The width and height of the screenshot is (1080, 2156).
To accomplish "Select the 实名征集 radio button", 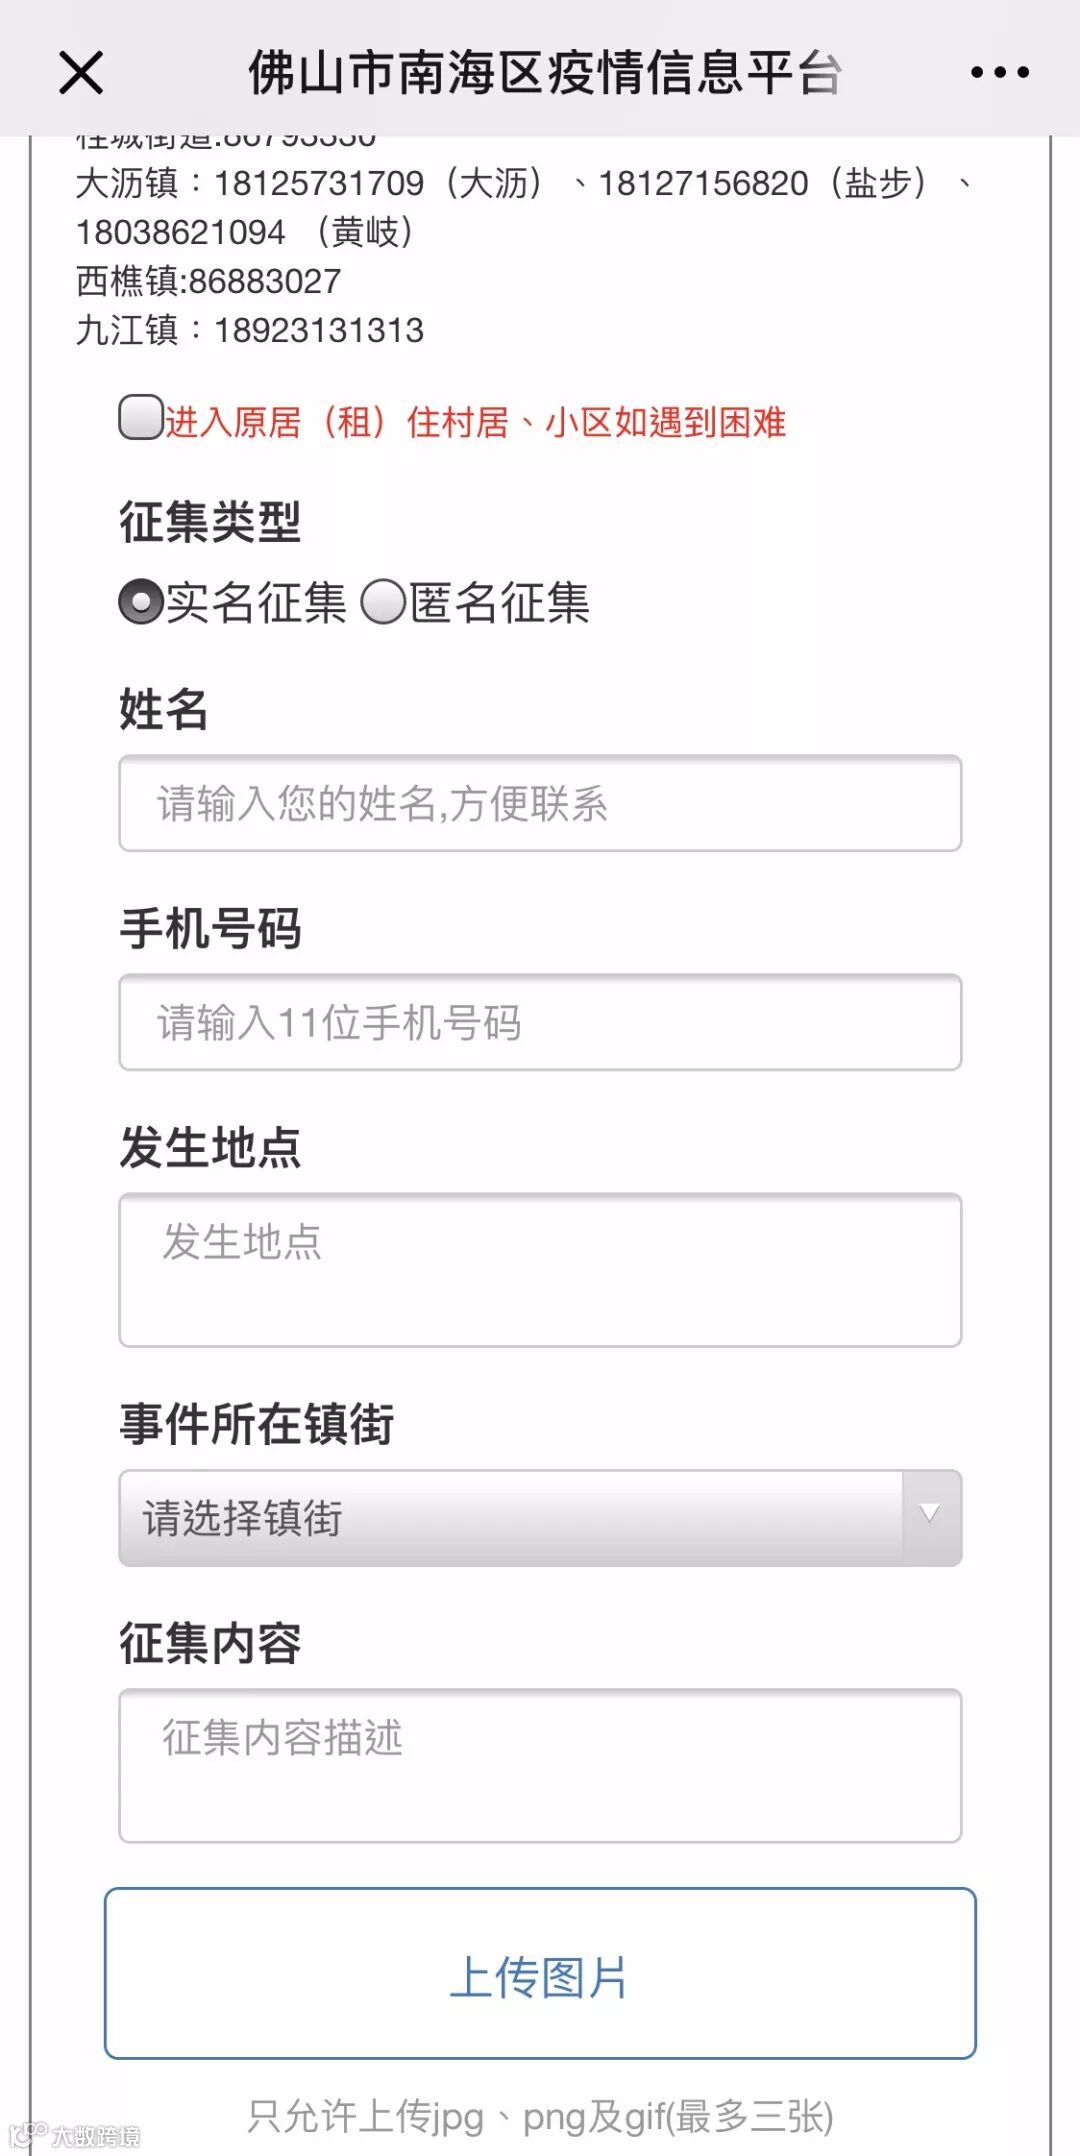I will [x=140, y=603].
